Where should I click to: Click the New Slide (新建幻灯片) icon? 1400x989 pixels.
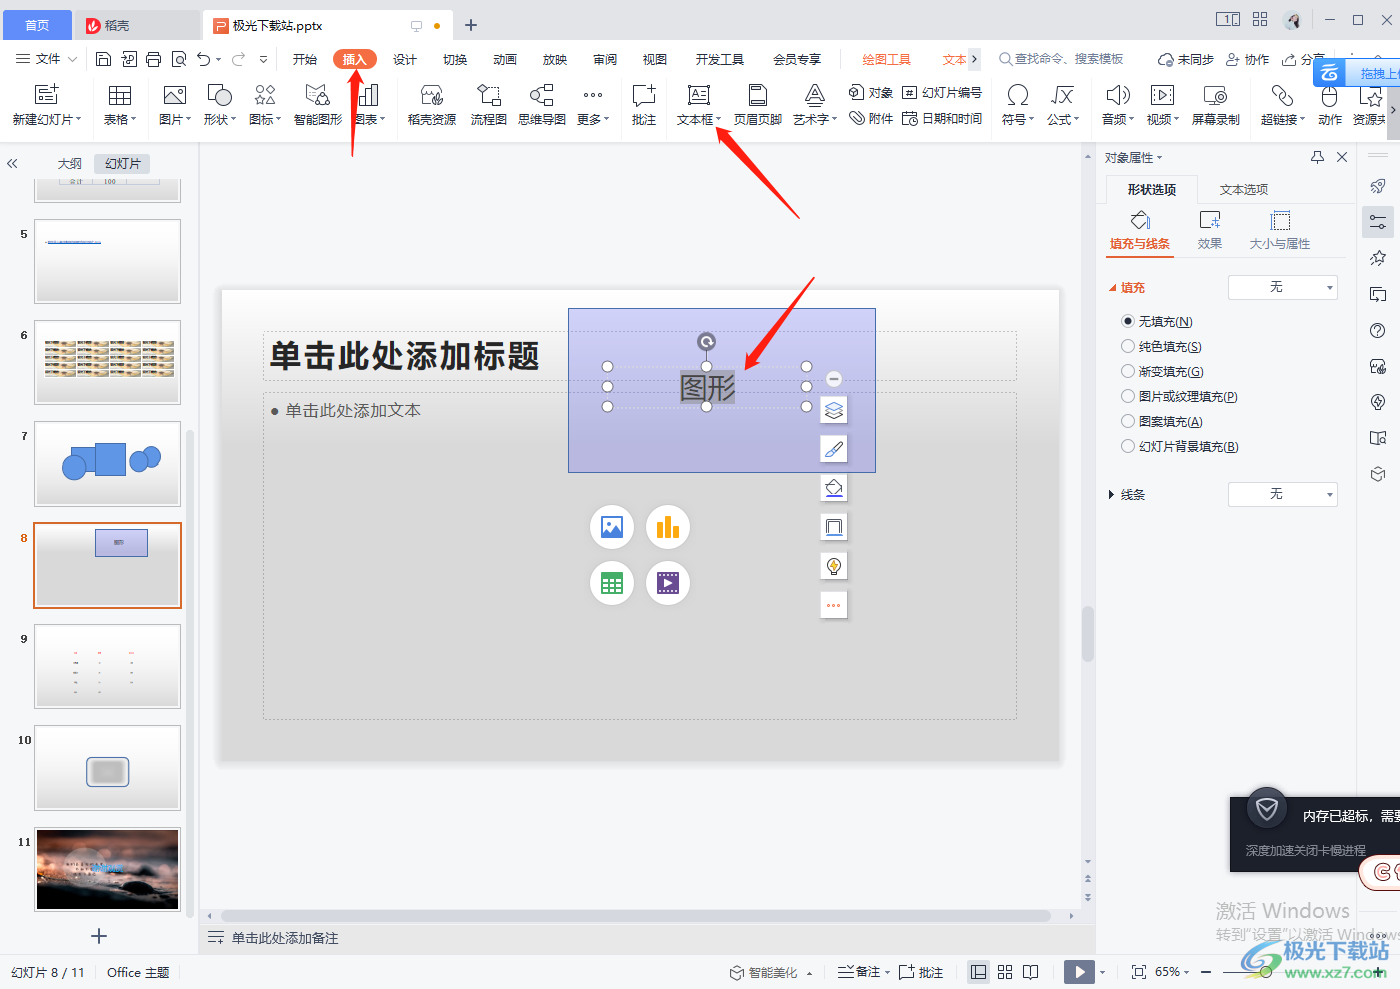pos(47,95)
